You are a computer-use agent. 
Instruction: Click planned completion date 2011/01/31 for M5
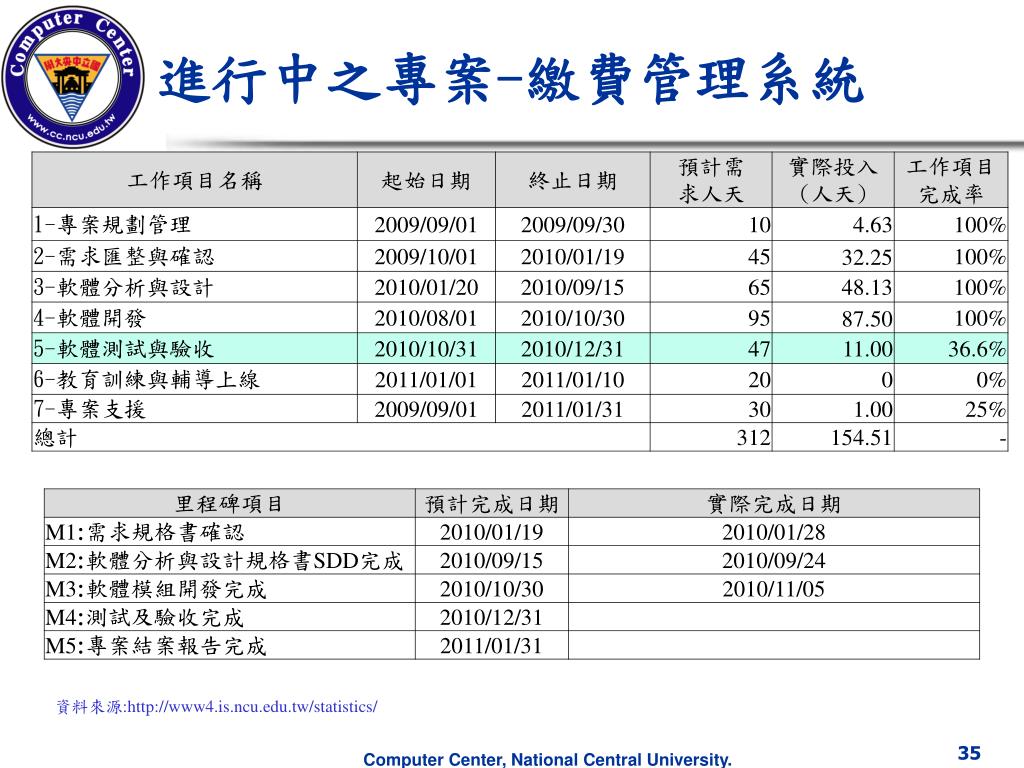(x=491, y=646)
